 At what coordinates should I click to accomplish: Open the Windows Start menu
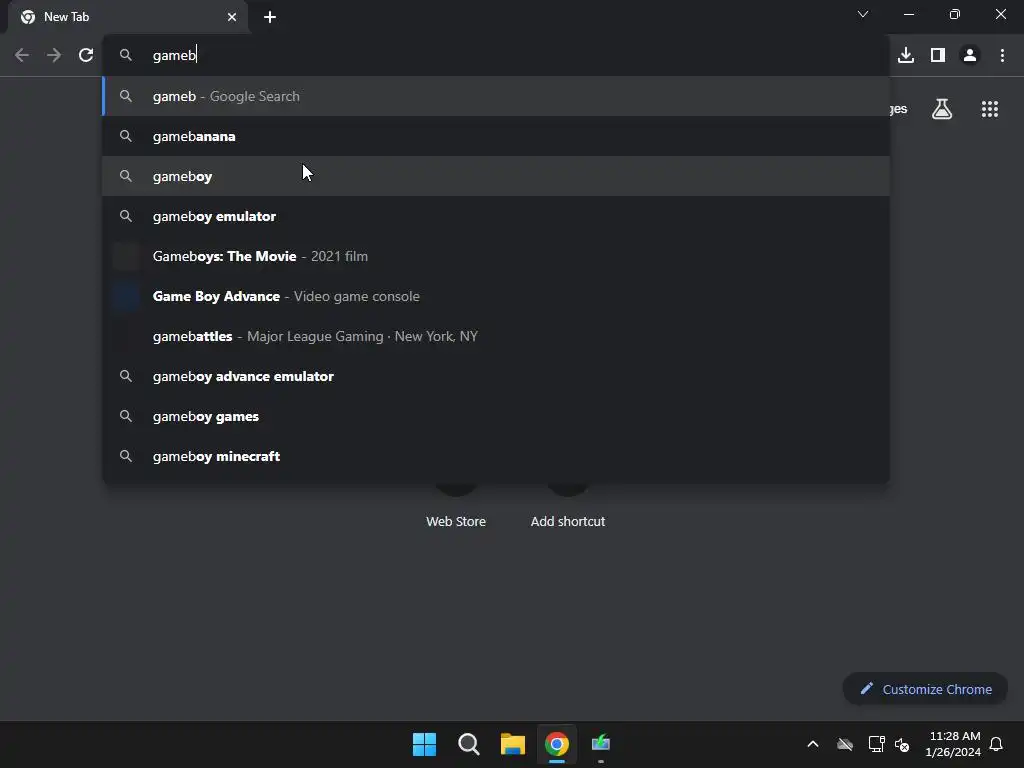[x=424, y=744]
